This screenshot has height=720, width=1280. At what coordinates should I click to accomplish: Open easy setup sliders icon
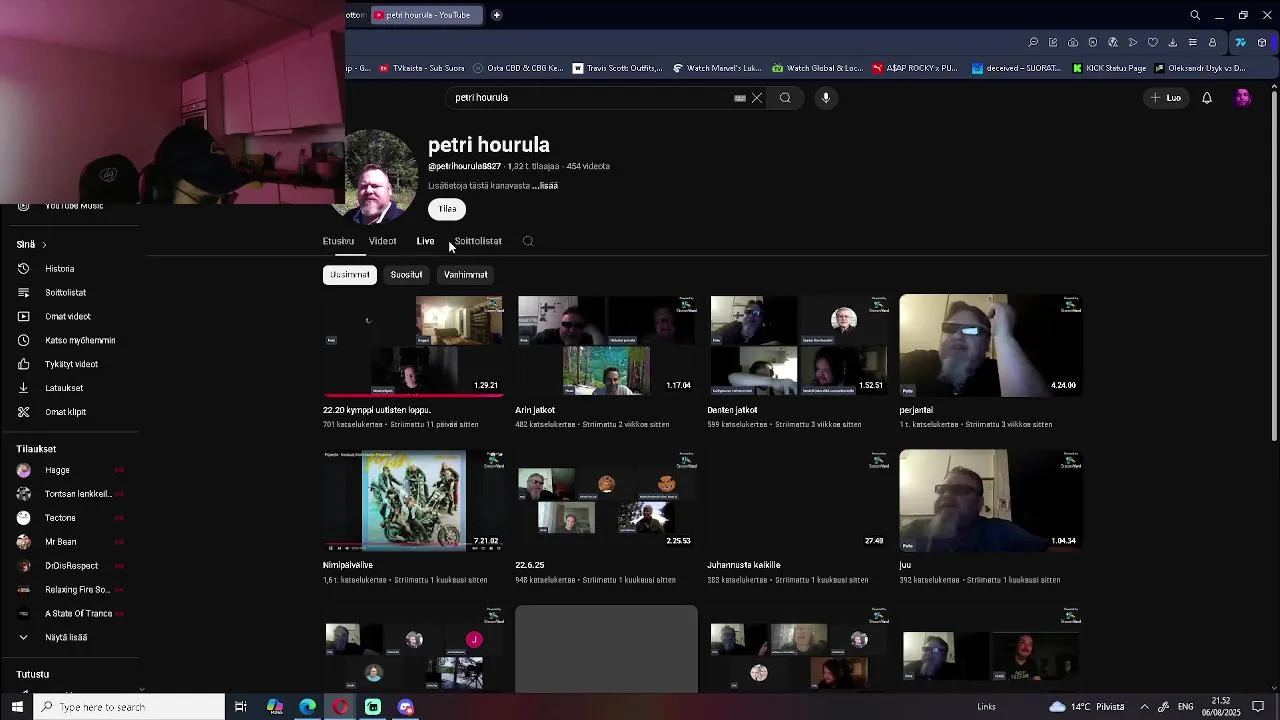click(x=1192, y=42)
